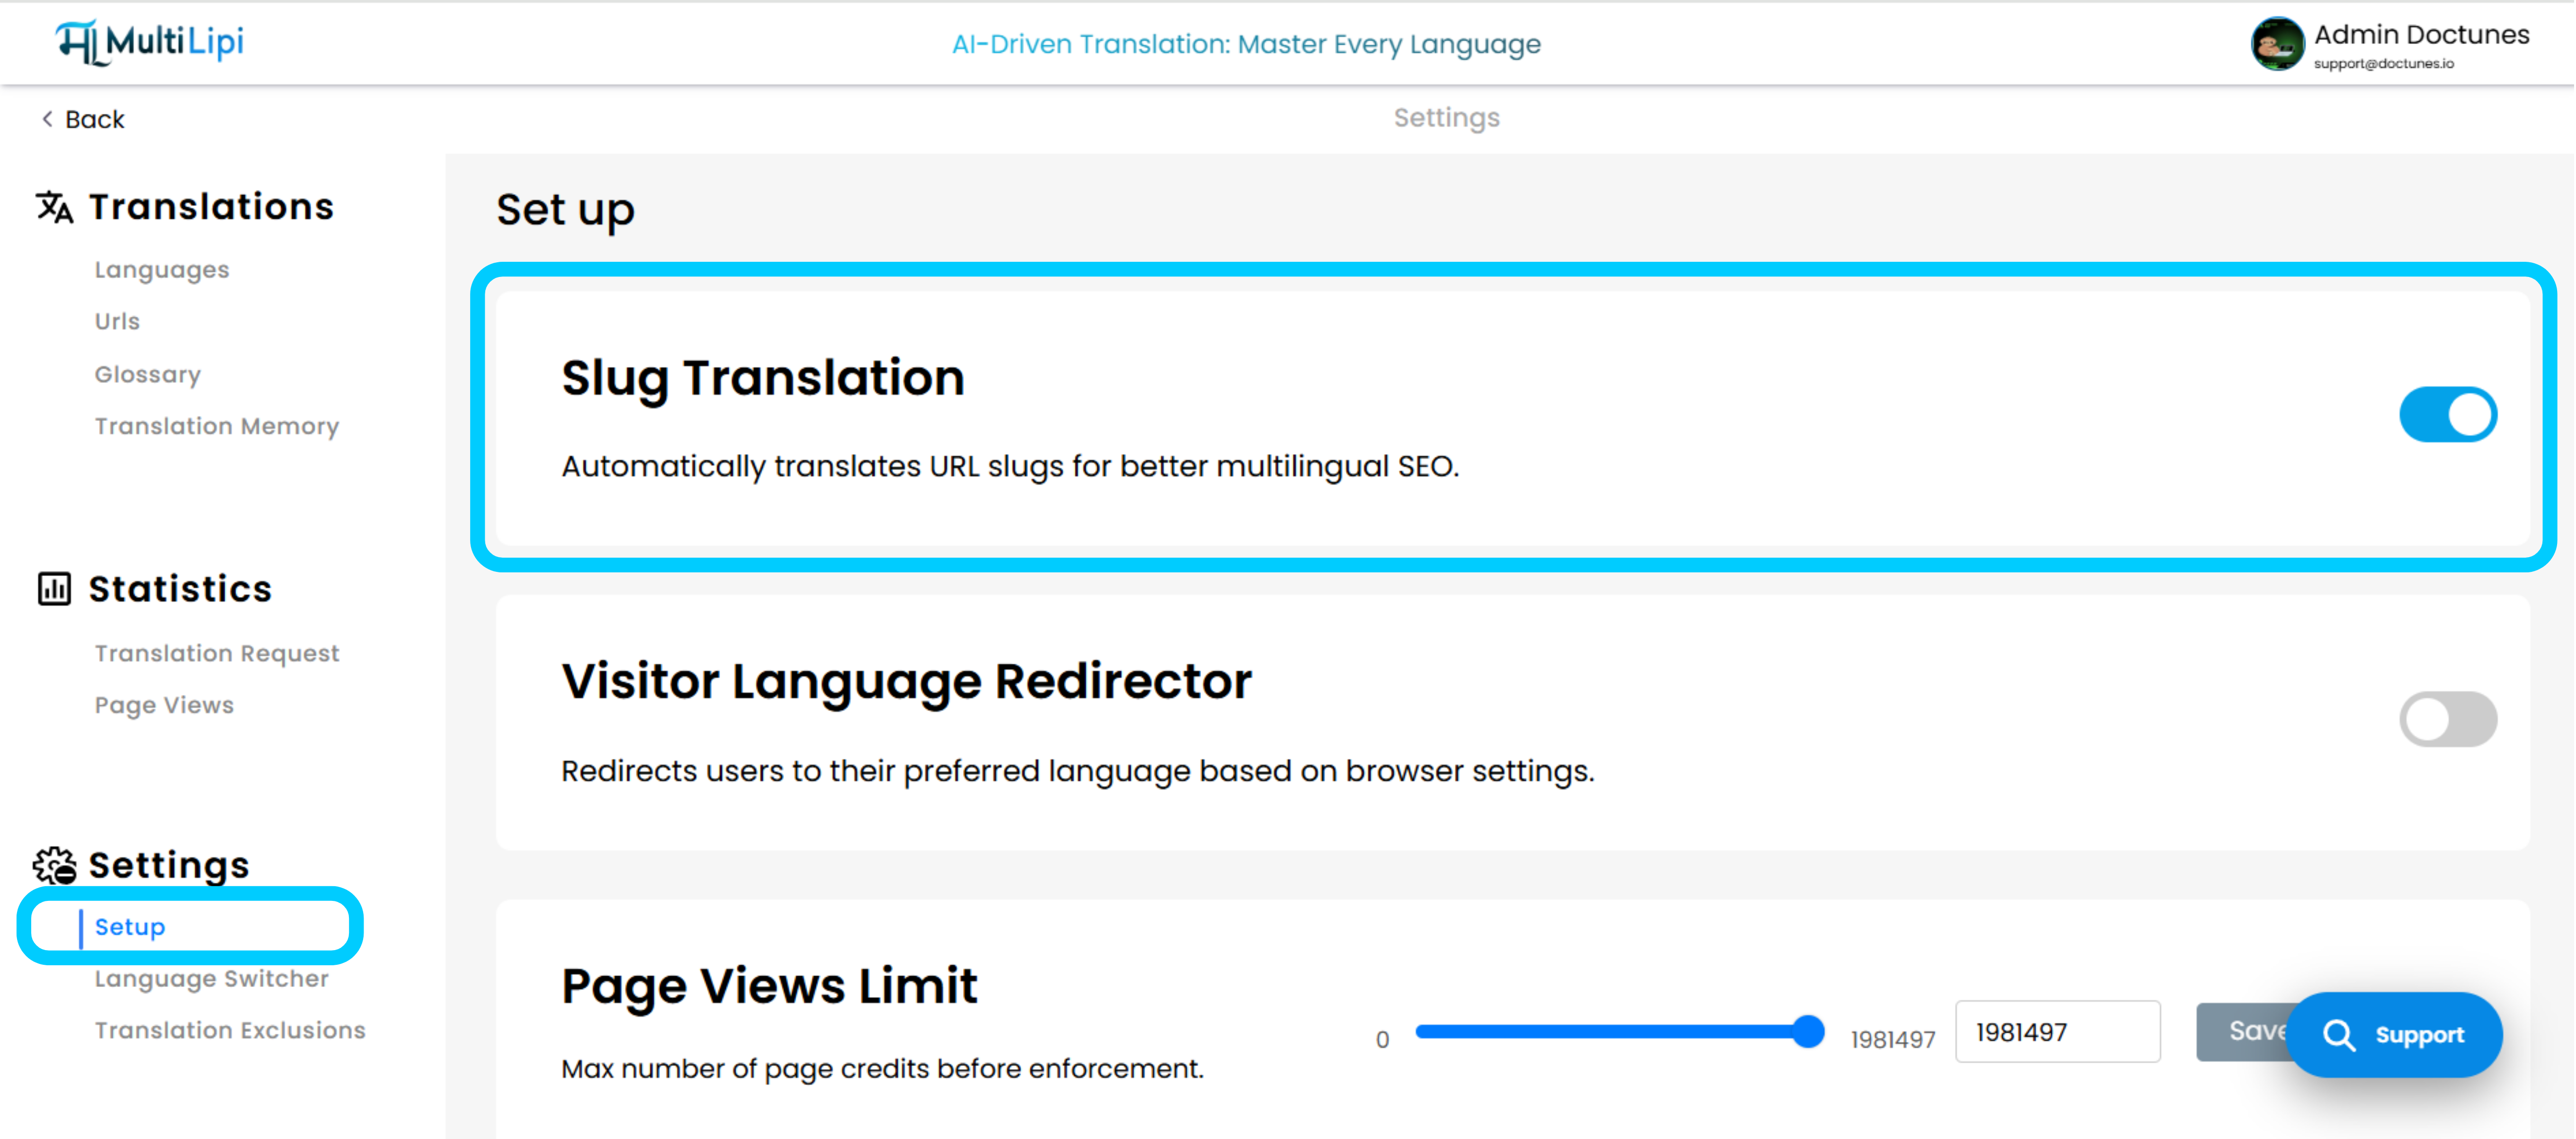2576x1139 pixels.
Task: Open the Languages menu item
Action: tap(162, 270)
